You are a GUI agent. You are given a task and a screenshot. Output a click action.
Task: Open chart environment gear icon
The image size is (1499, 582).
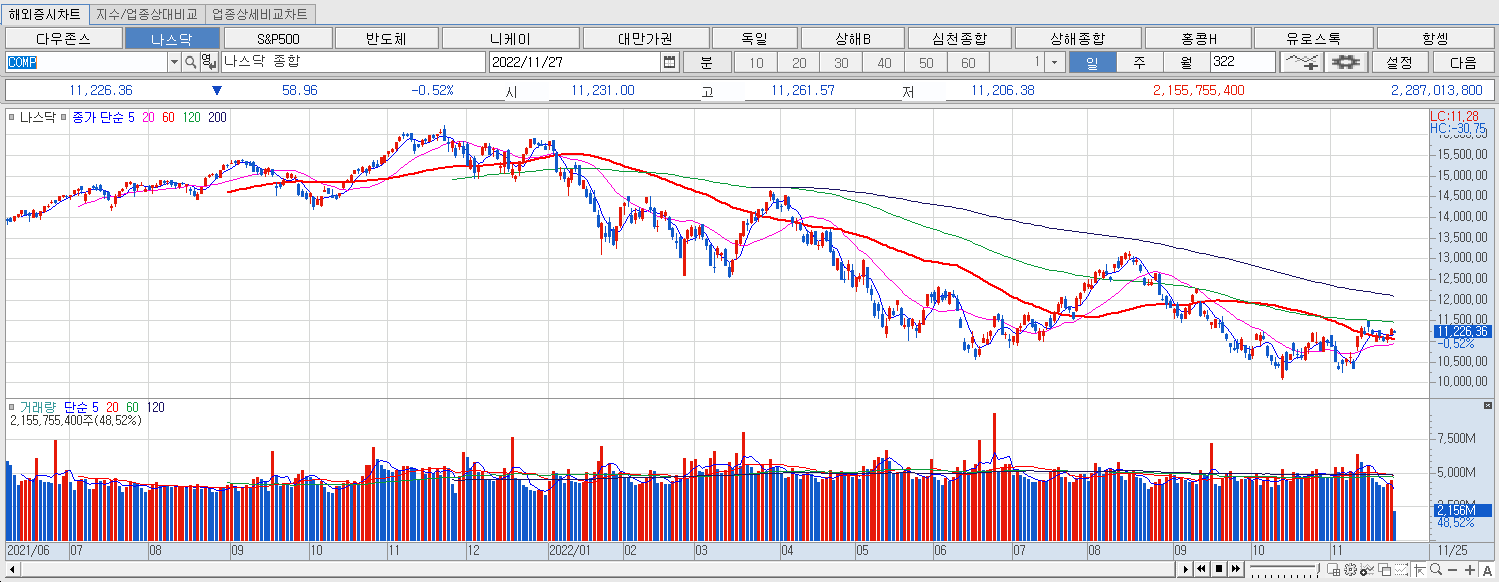[1350, 570]
